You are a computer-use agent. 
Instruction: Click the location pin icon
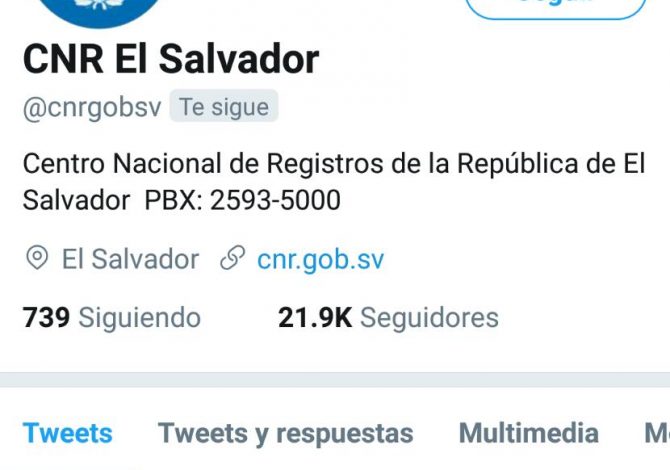pos(37,258)
